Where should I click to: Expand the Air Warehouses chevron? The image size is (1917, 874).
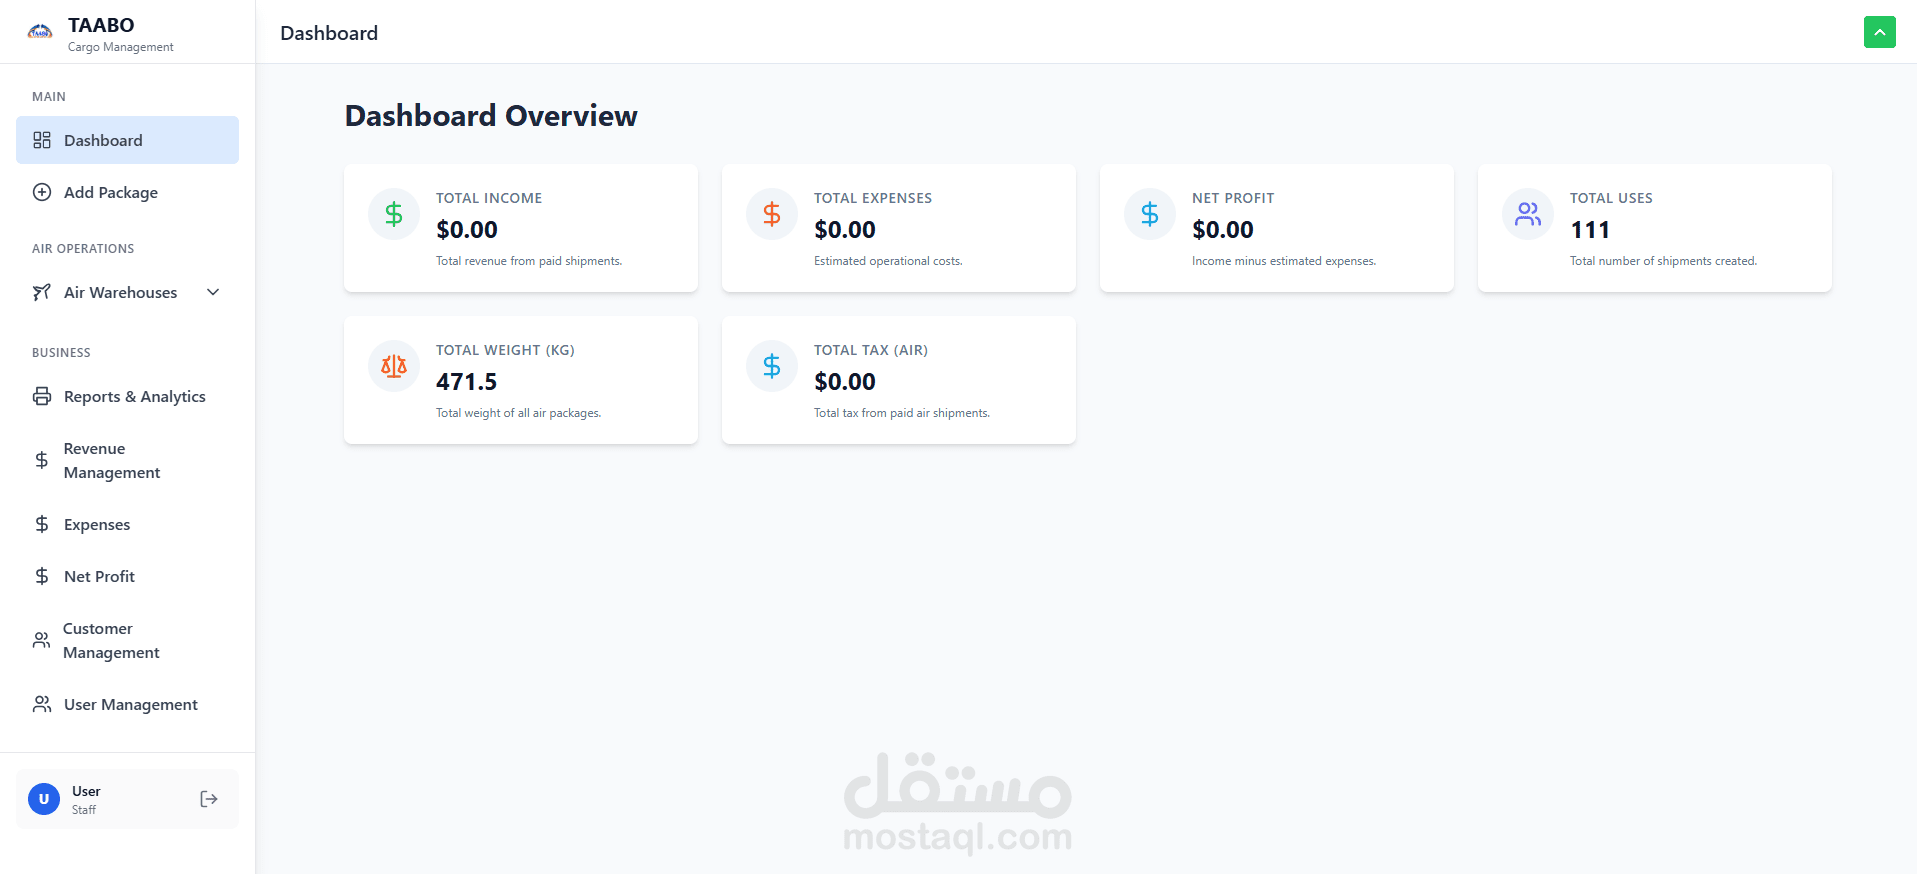pyautogui.click(x=213, y=292)
